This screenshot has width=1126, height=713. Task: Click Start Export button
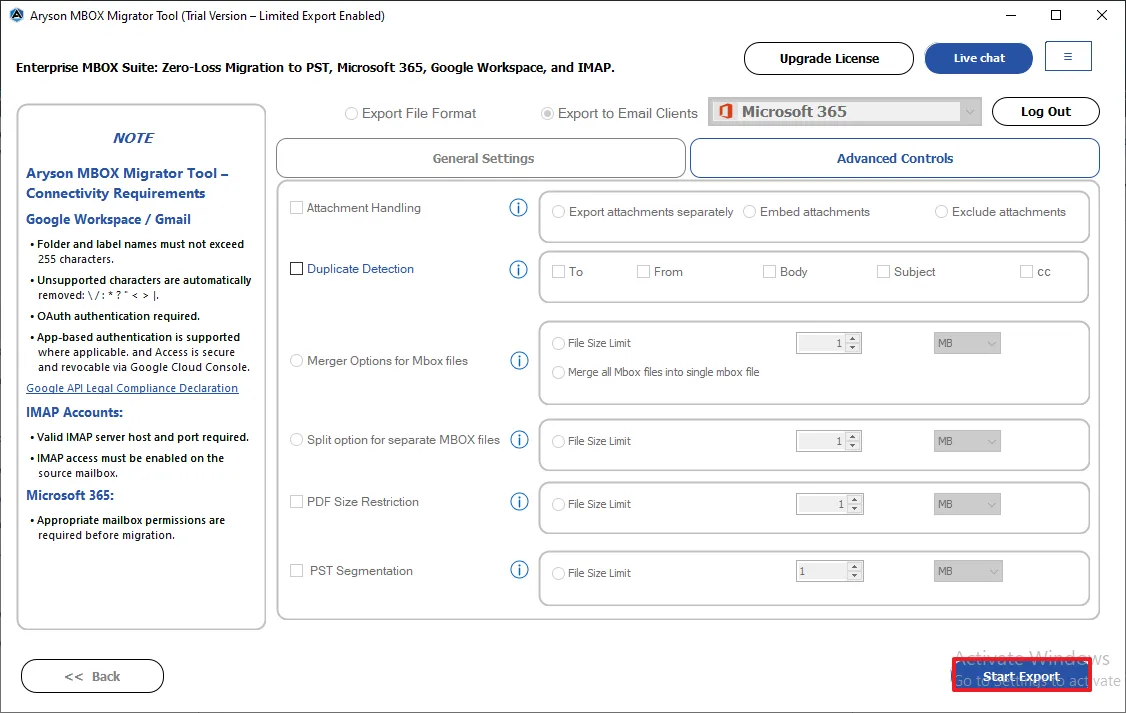pyautogui.click(x=1021, y=676)
